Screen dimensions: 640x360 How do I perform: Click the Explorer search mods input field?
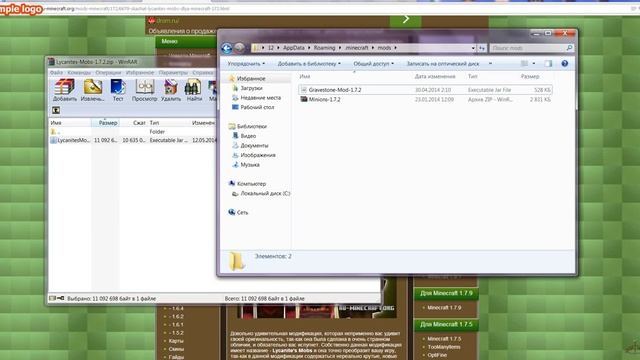528,48
